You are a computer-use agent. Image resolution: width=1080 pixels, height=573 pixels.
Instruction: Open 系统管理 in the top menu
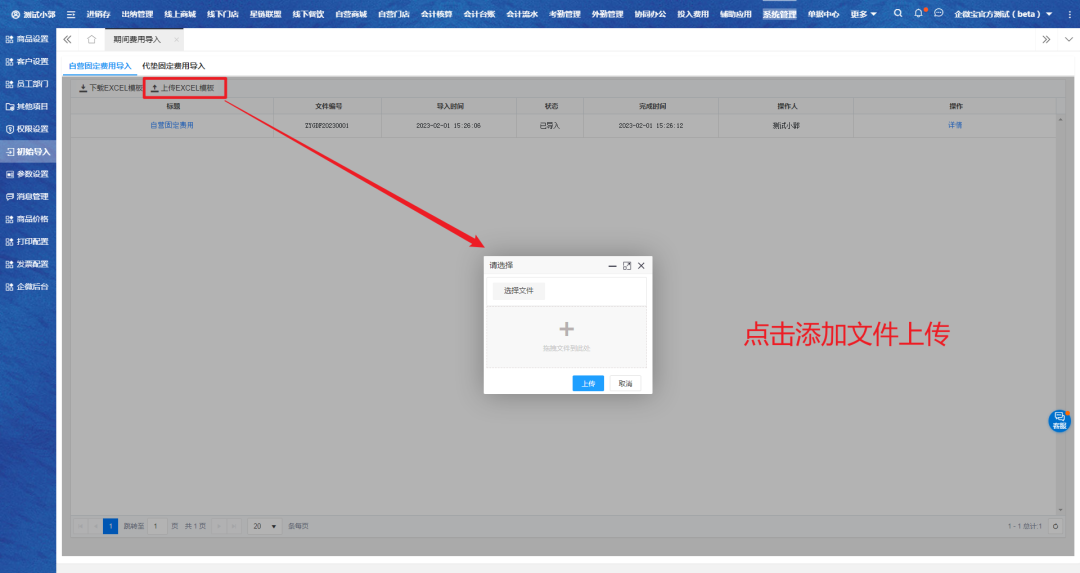tap(780, 14)
